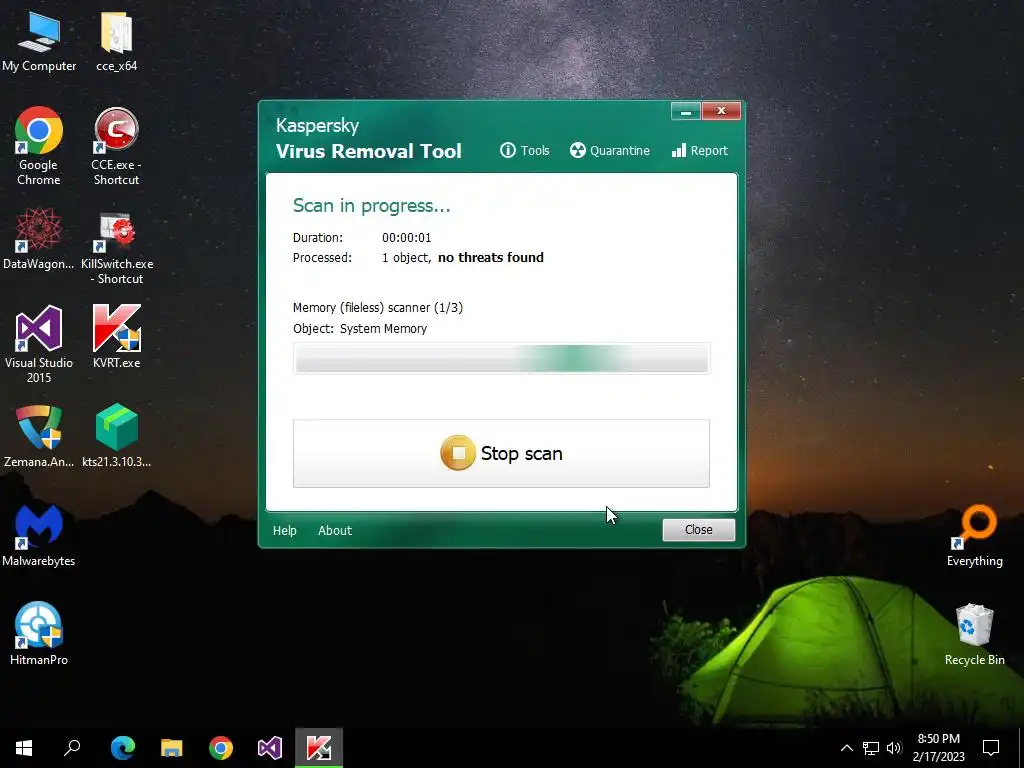The image size is (1024, 768).
Task: Select kts21.3.10.3... installer icon
Action: click(116, 436)
